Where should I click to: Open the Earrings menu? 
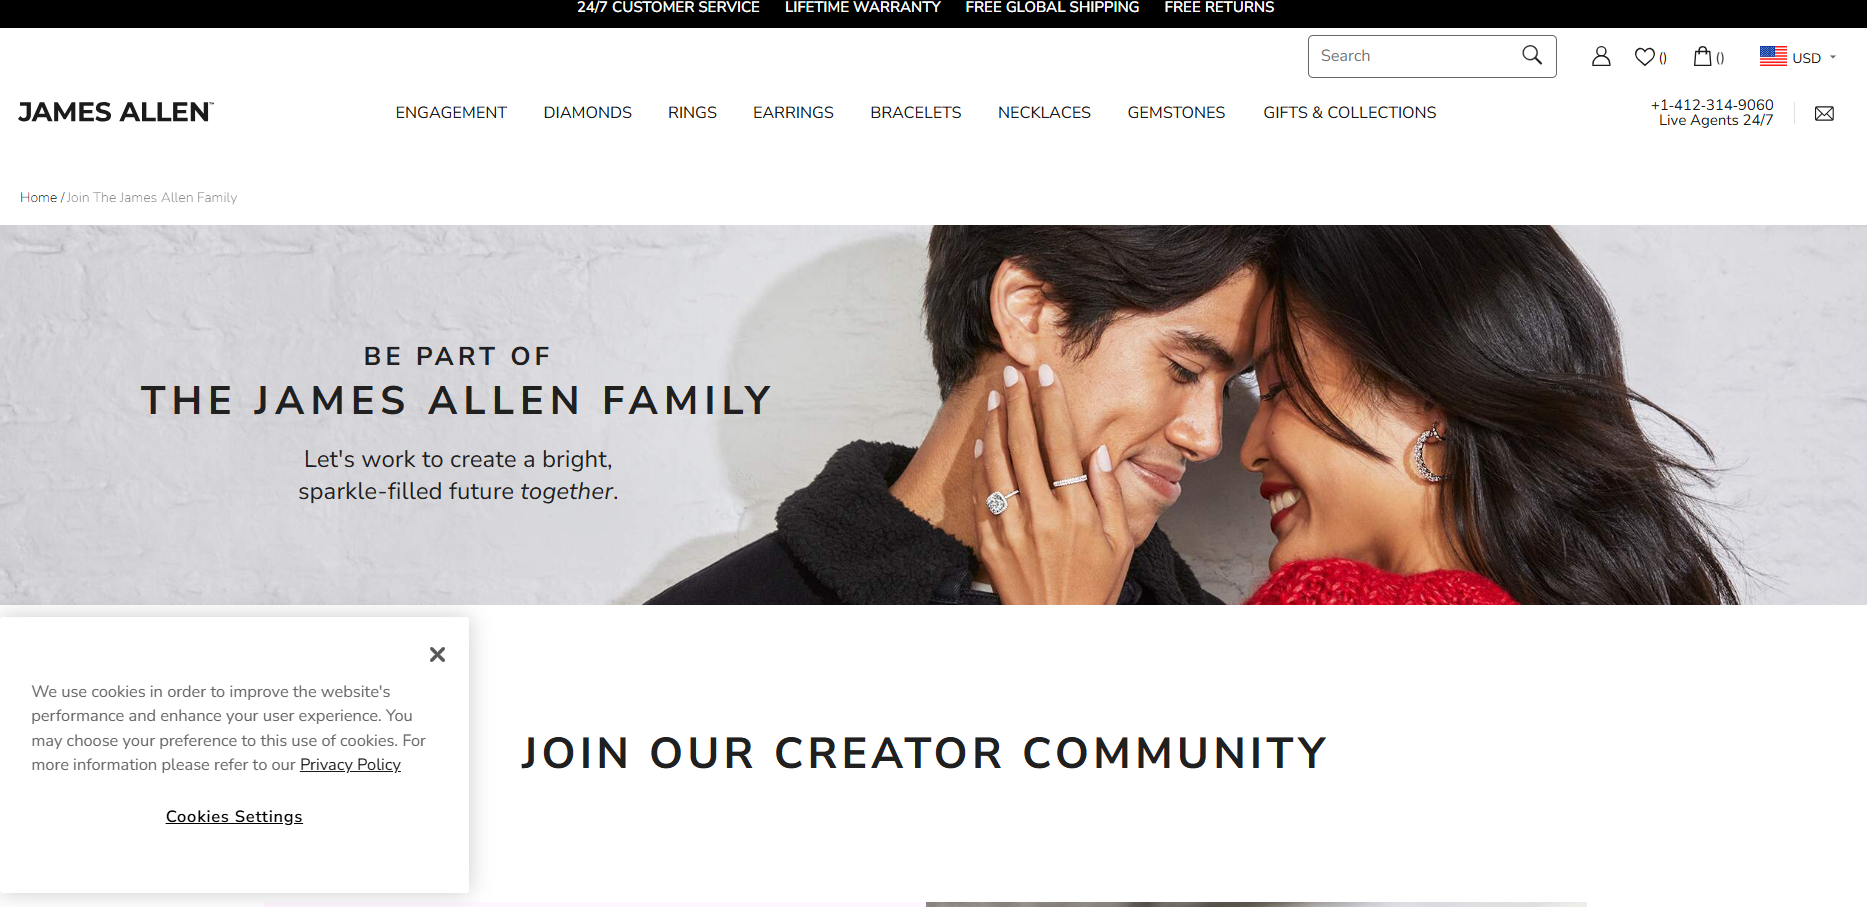click(793, 113)
